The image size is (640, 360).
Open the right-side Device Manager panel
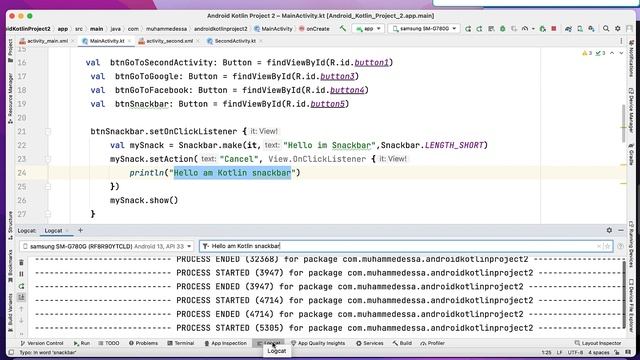[x=631, y=110]
